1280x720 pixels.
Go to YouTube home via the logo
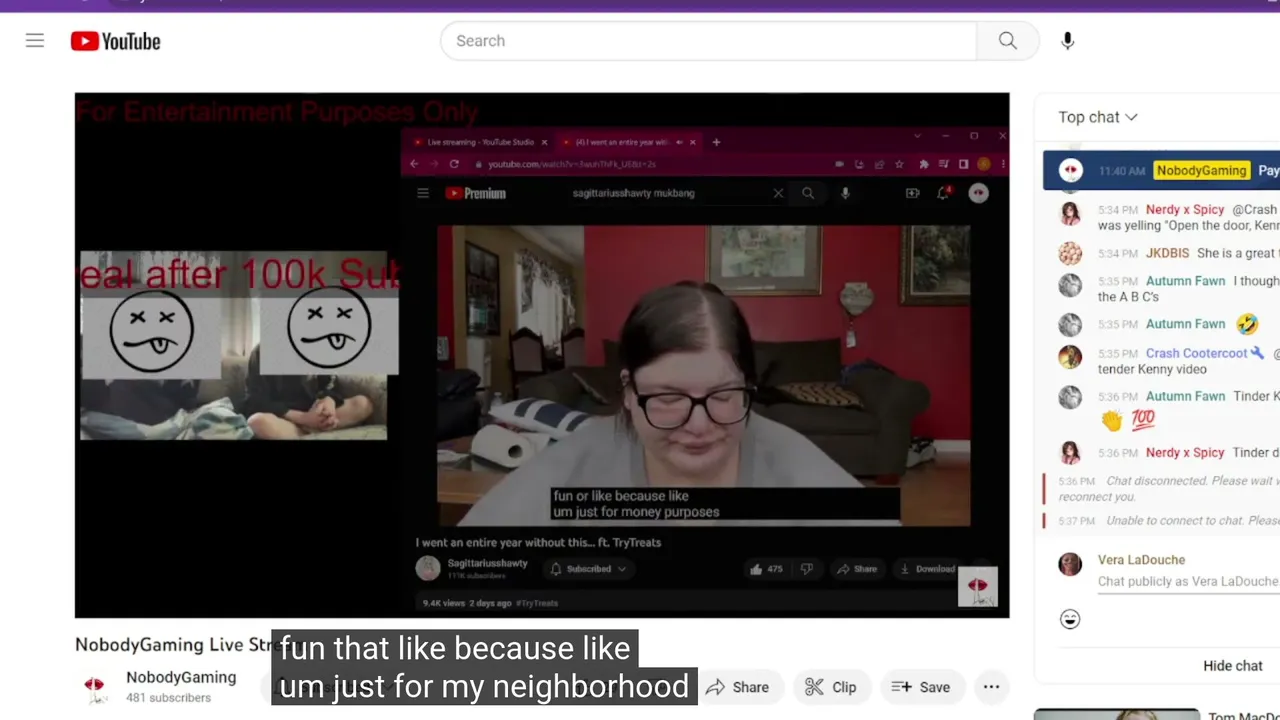[116, 41]
